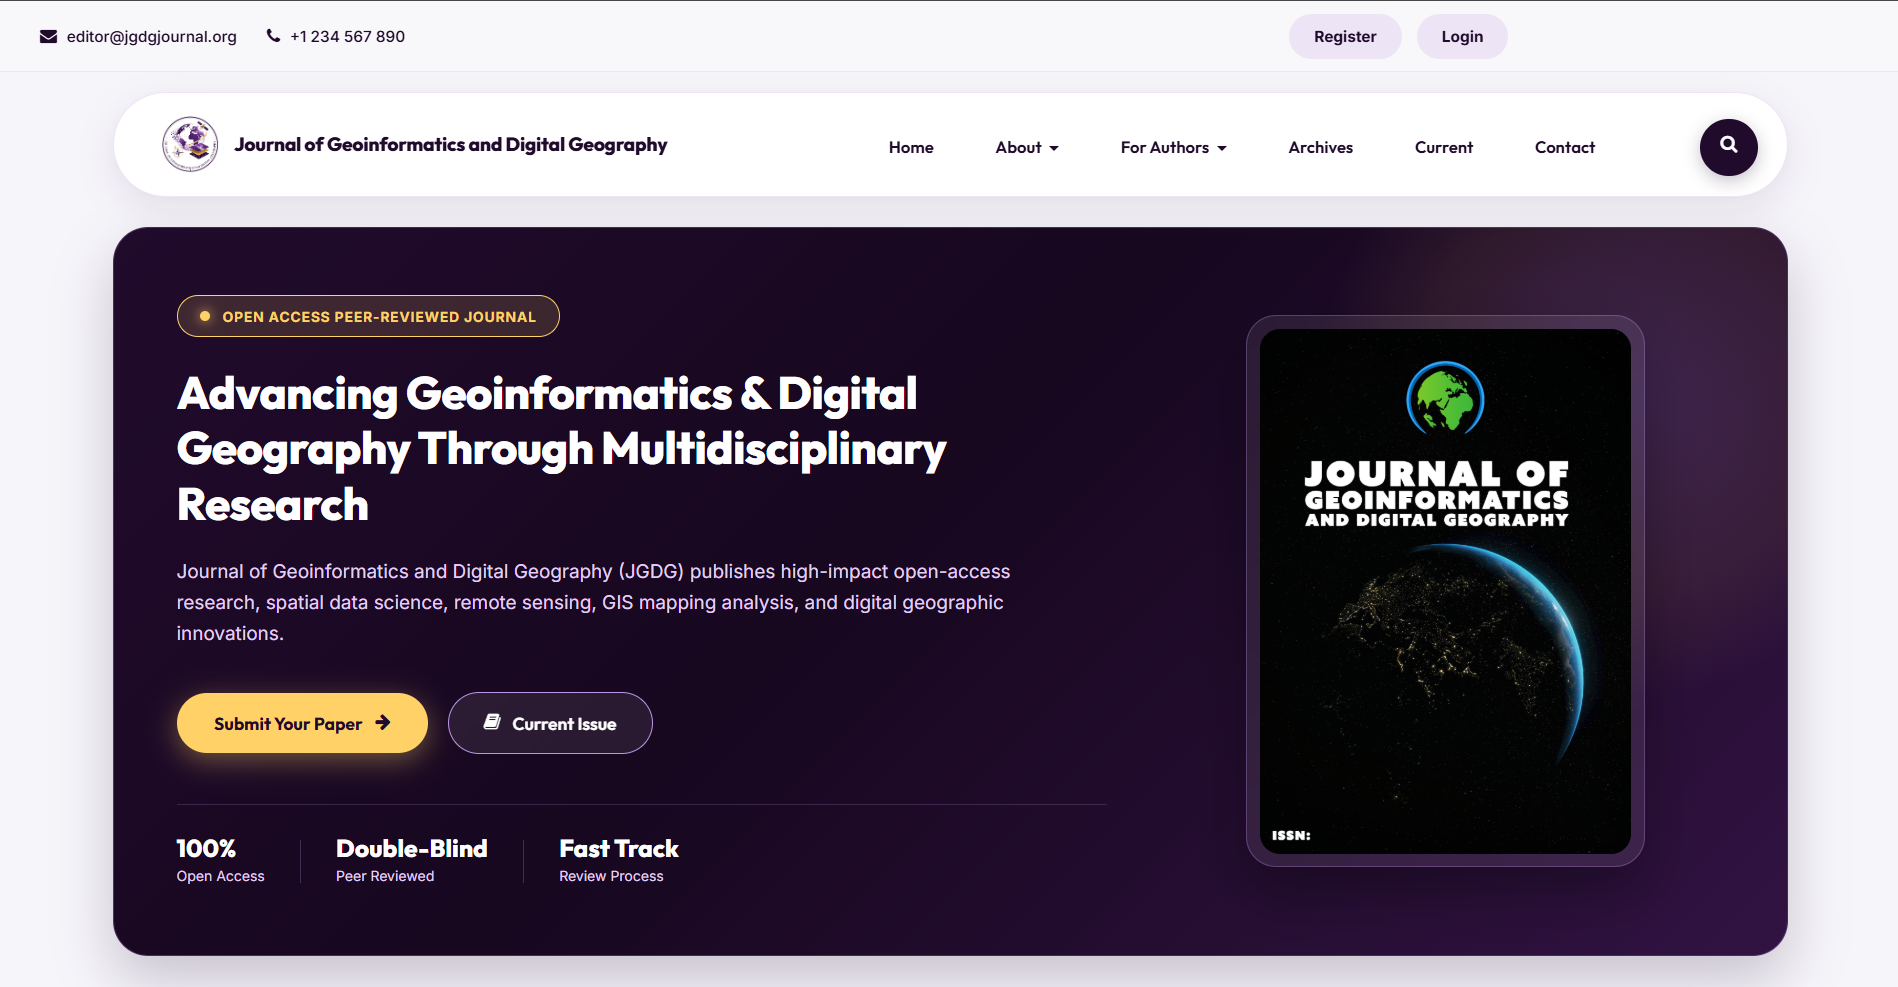This screenshot has width=1898, height=987.
Task: Click the journal cover image
Action: [x=1445, y=591]
